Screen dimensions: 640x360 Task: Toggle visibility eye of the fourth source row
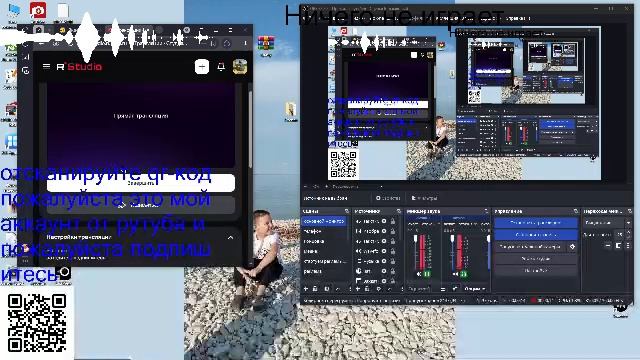pyautogui.click(x=384, y=251)
